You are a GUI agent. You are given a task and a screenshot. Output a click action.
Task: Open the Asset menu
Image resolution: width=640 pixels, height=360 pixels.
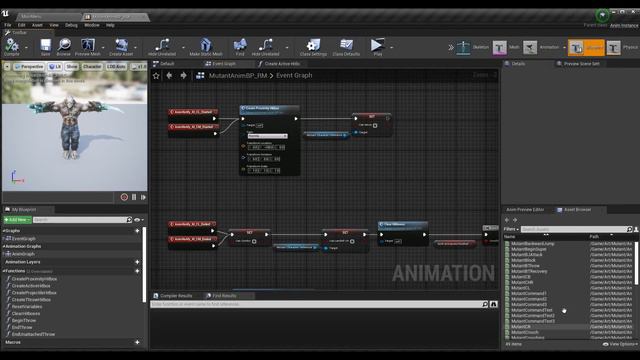pos(37,25)
